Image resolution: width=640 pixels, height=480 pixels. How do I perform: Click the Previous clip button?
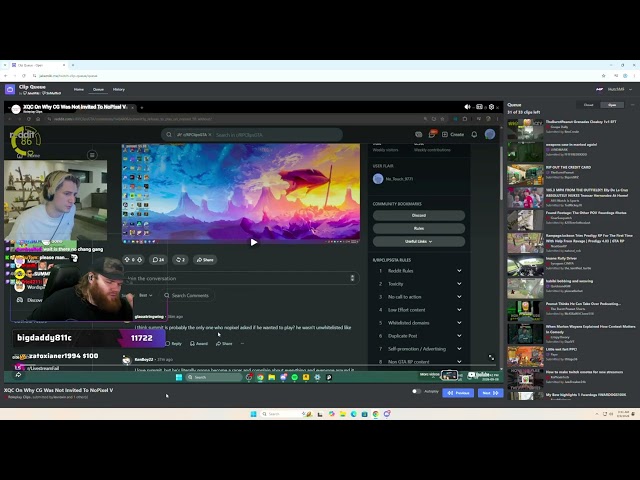458,393
